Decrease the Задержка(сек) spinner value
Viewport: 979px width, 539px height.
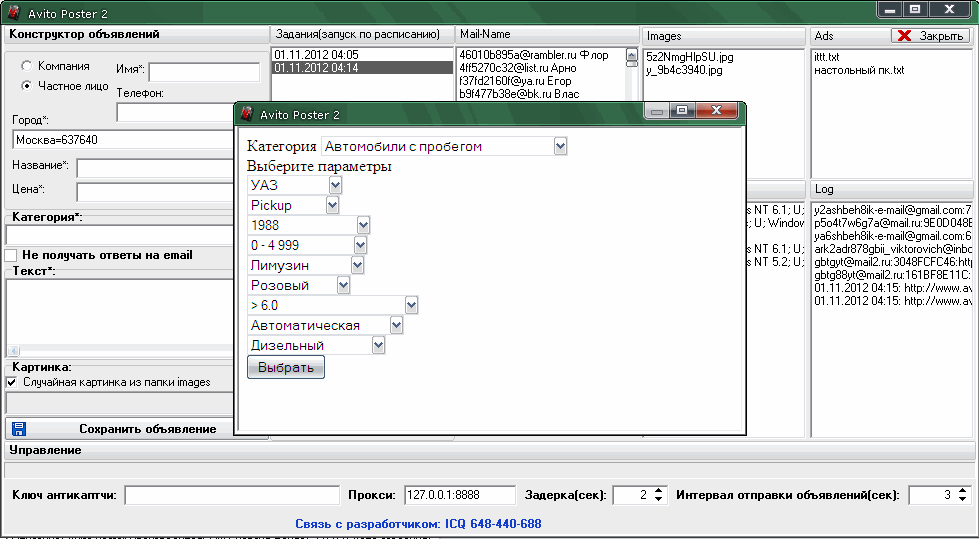(659, 499)
